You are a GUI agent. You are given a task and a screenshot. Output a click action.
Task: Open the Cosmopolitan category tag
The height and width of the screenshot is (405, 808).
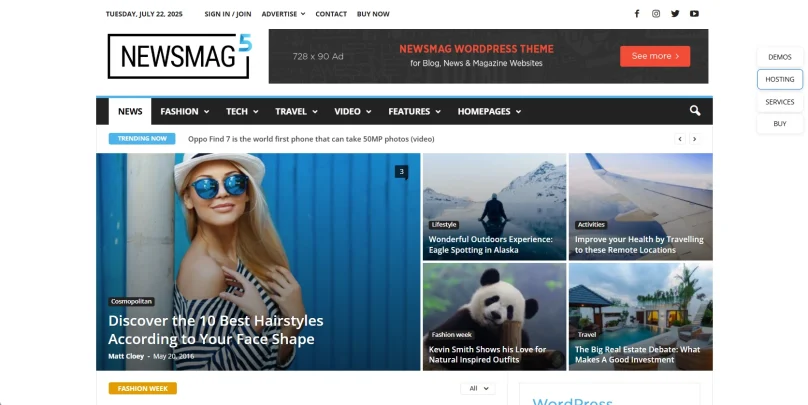coord(132,301)
